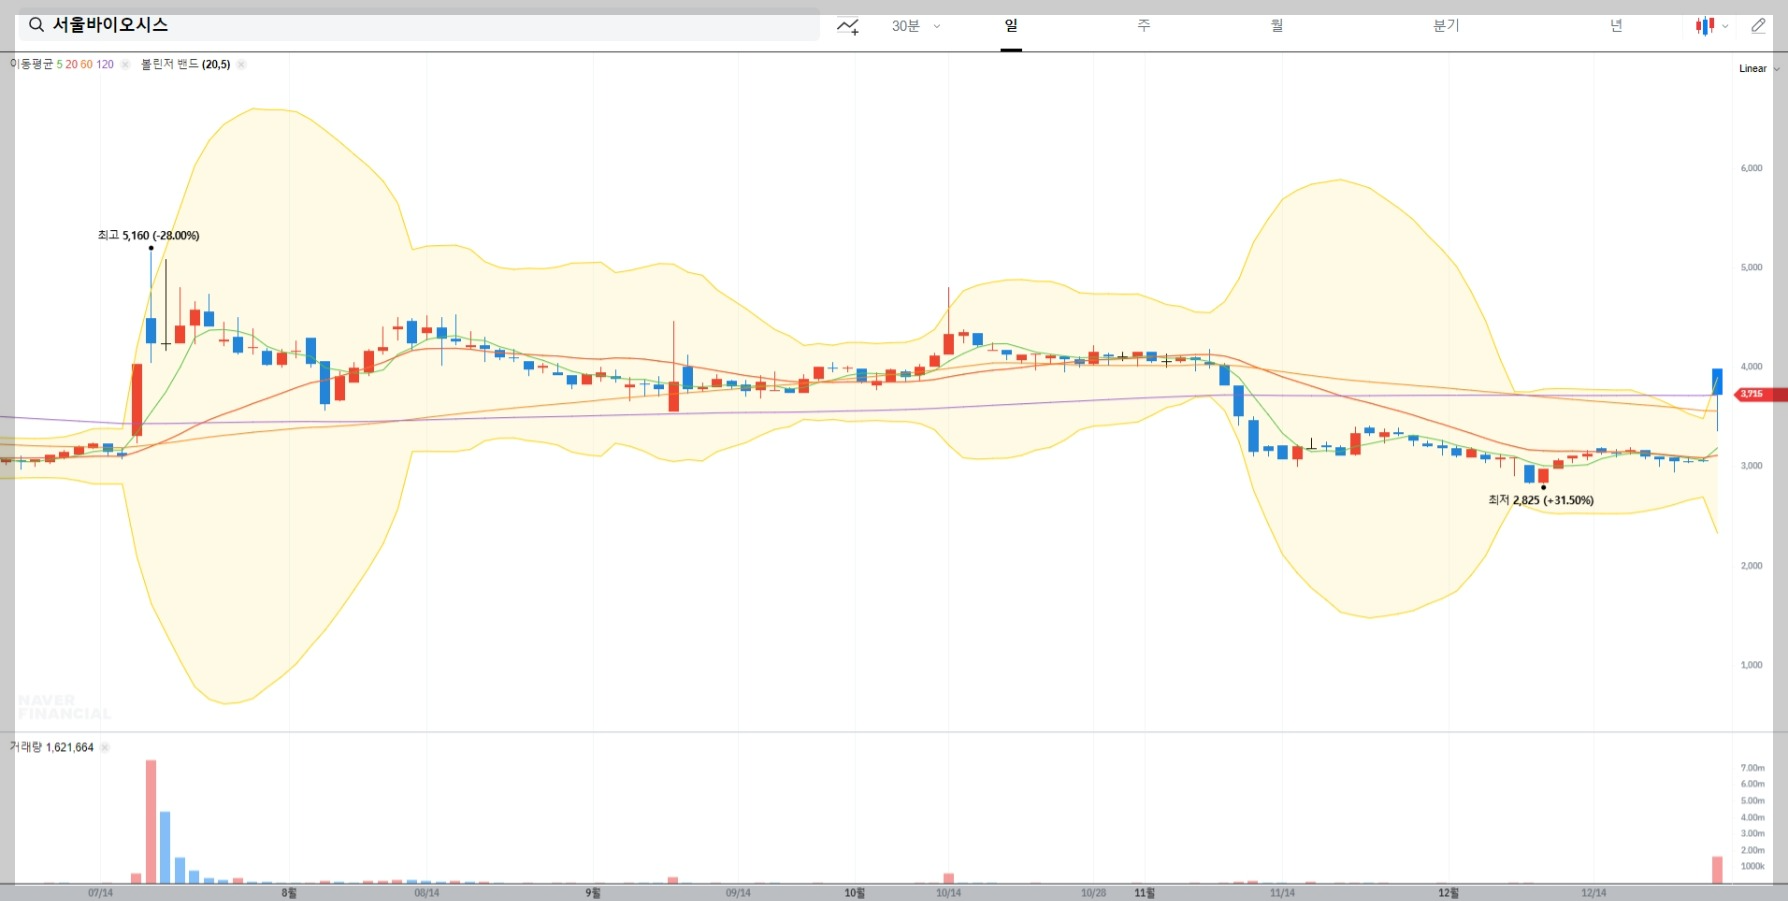This screenshot has height=901, width=1788.
Task: Expand the Linear scale dropdown
Action: pos(1759,69)
